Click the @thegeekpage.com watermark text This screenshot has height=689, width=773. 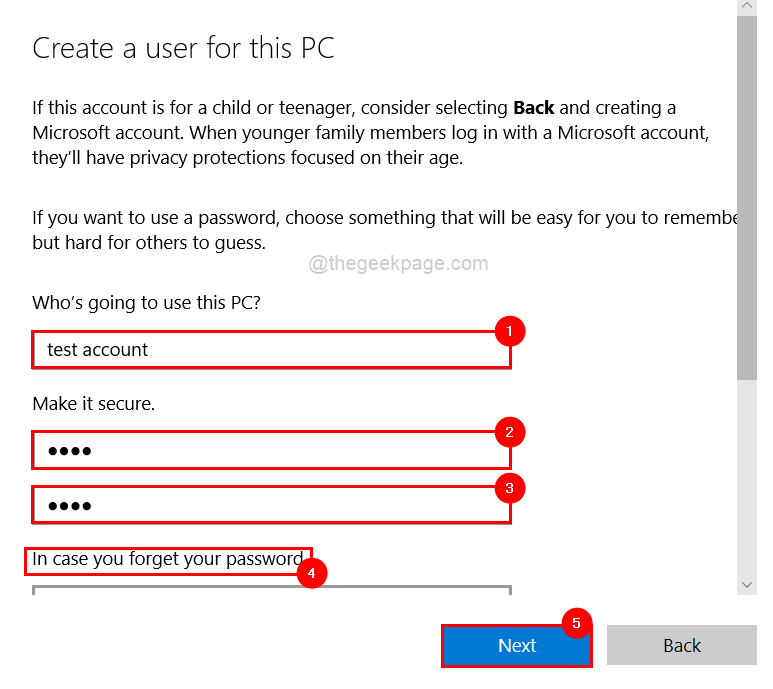[398, 264]
